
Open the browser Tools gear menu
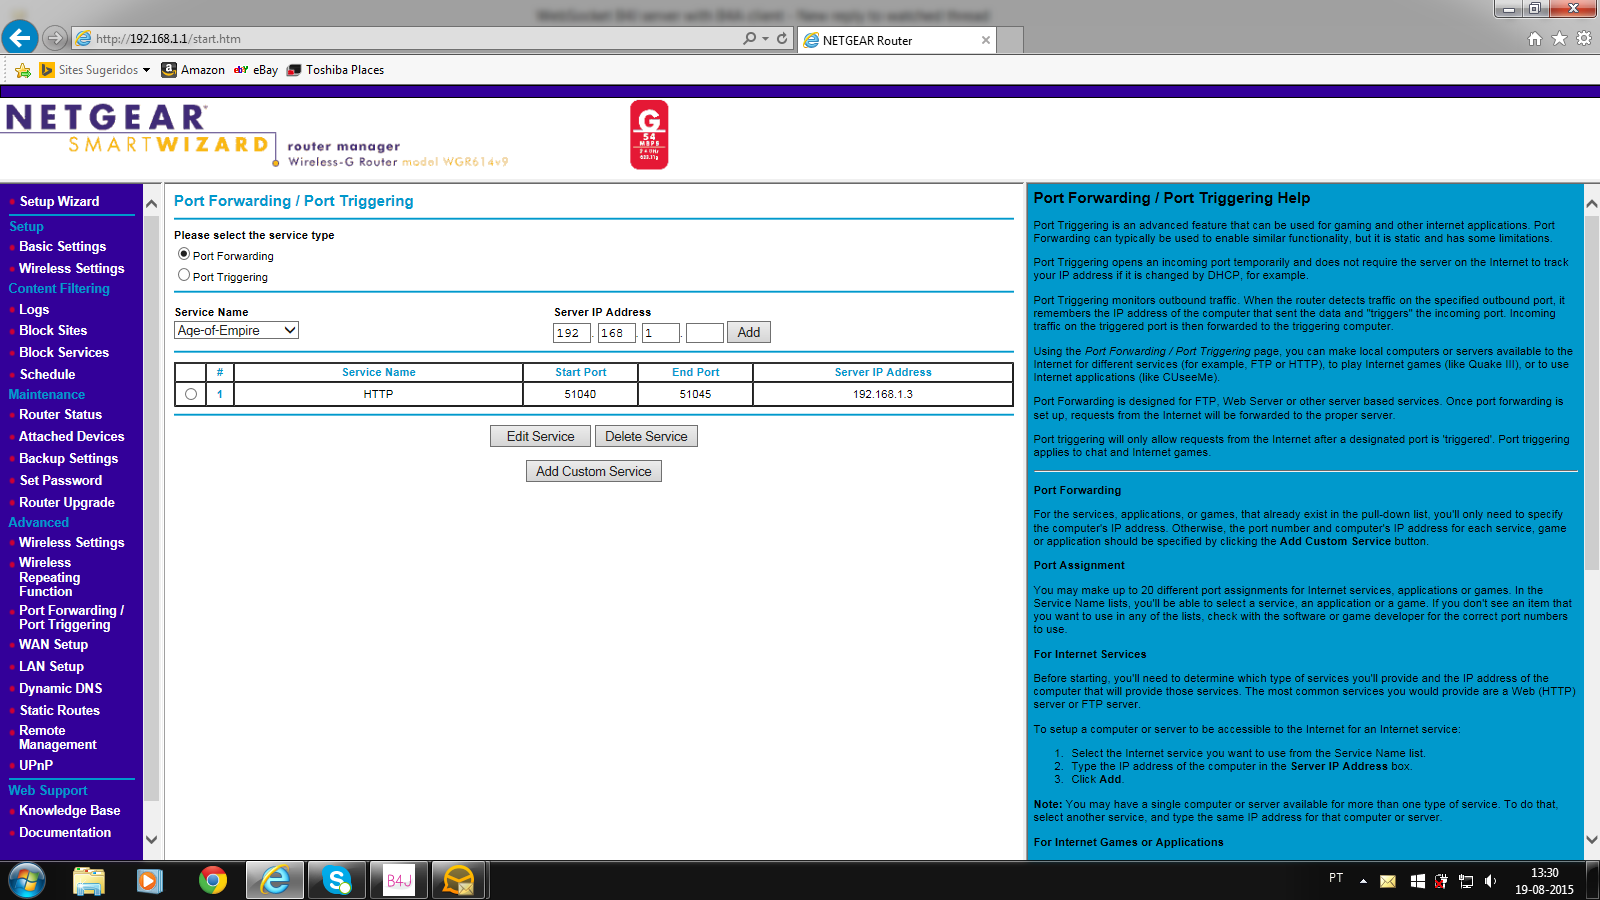coord(1584,39)
